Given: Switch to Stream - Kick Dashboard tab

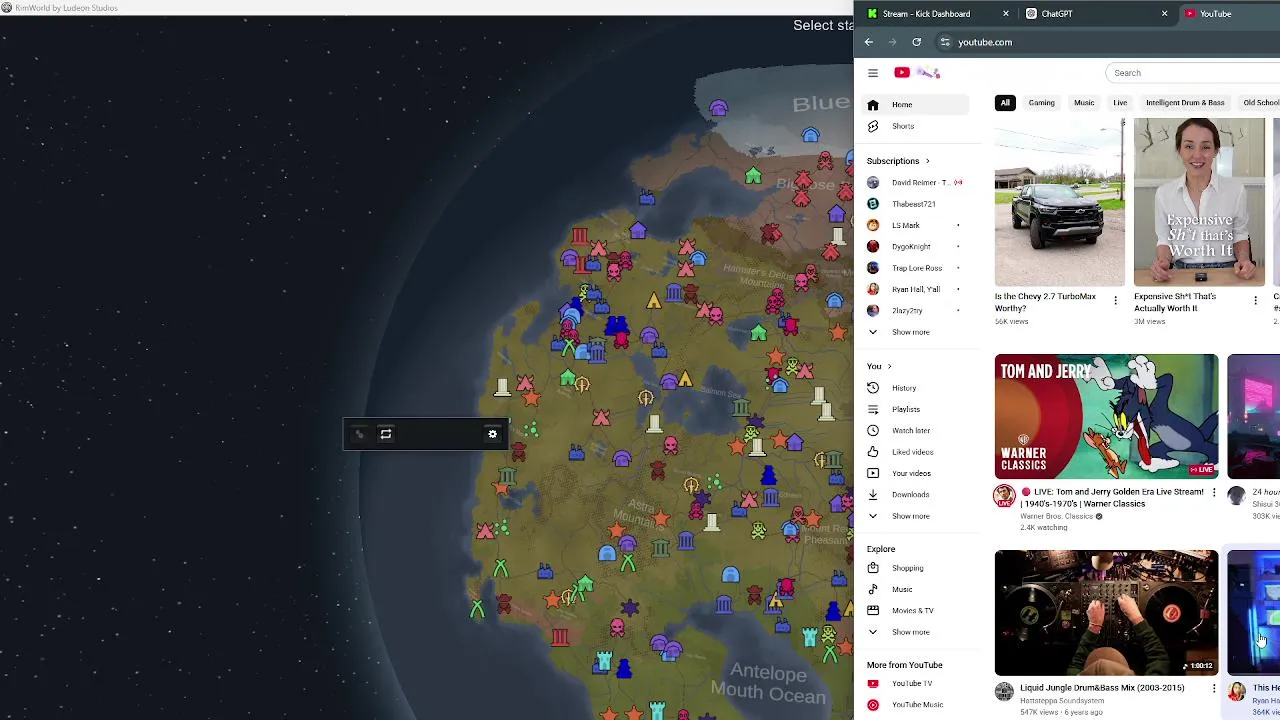Looking at the screenshot, I should [x=927, y=14].
